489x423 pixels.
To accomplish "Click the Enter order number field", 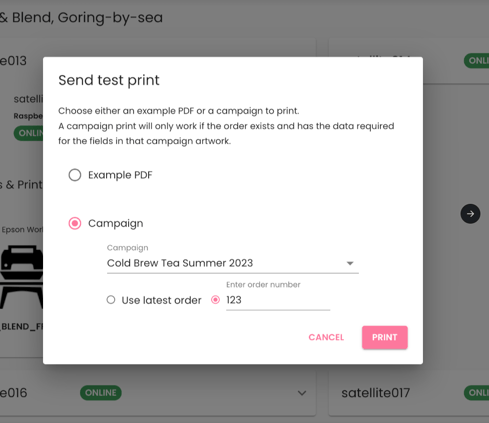I will [278, 300].
